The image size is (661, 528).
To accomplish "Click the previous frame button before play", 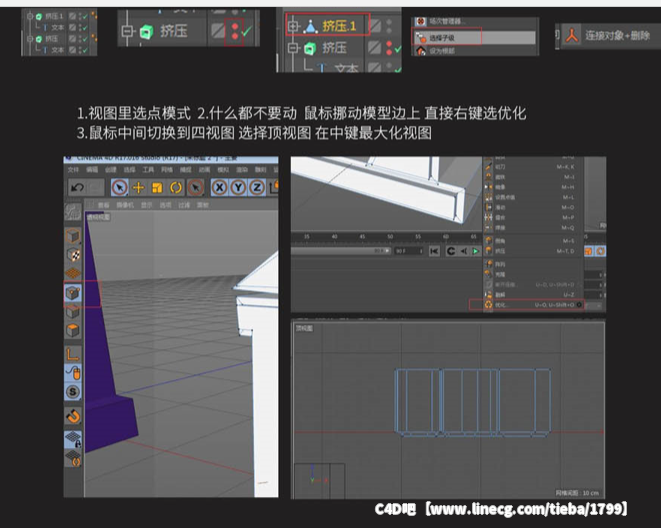I will [464, 251].
